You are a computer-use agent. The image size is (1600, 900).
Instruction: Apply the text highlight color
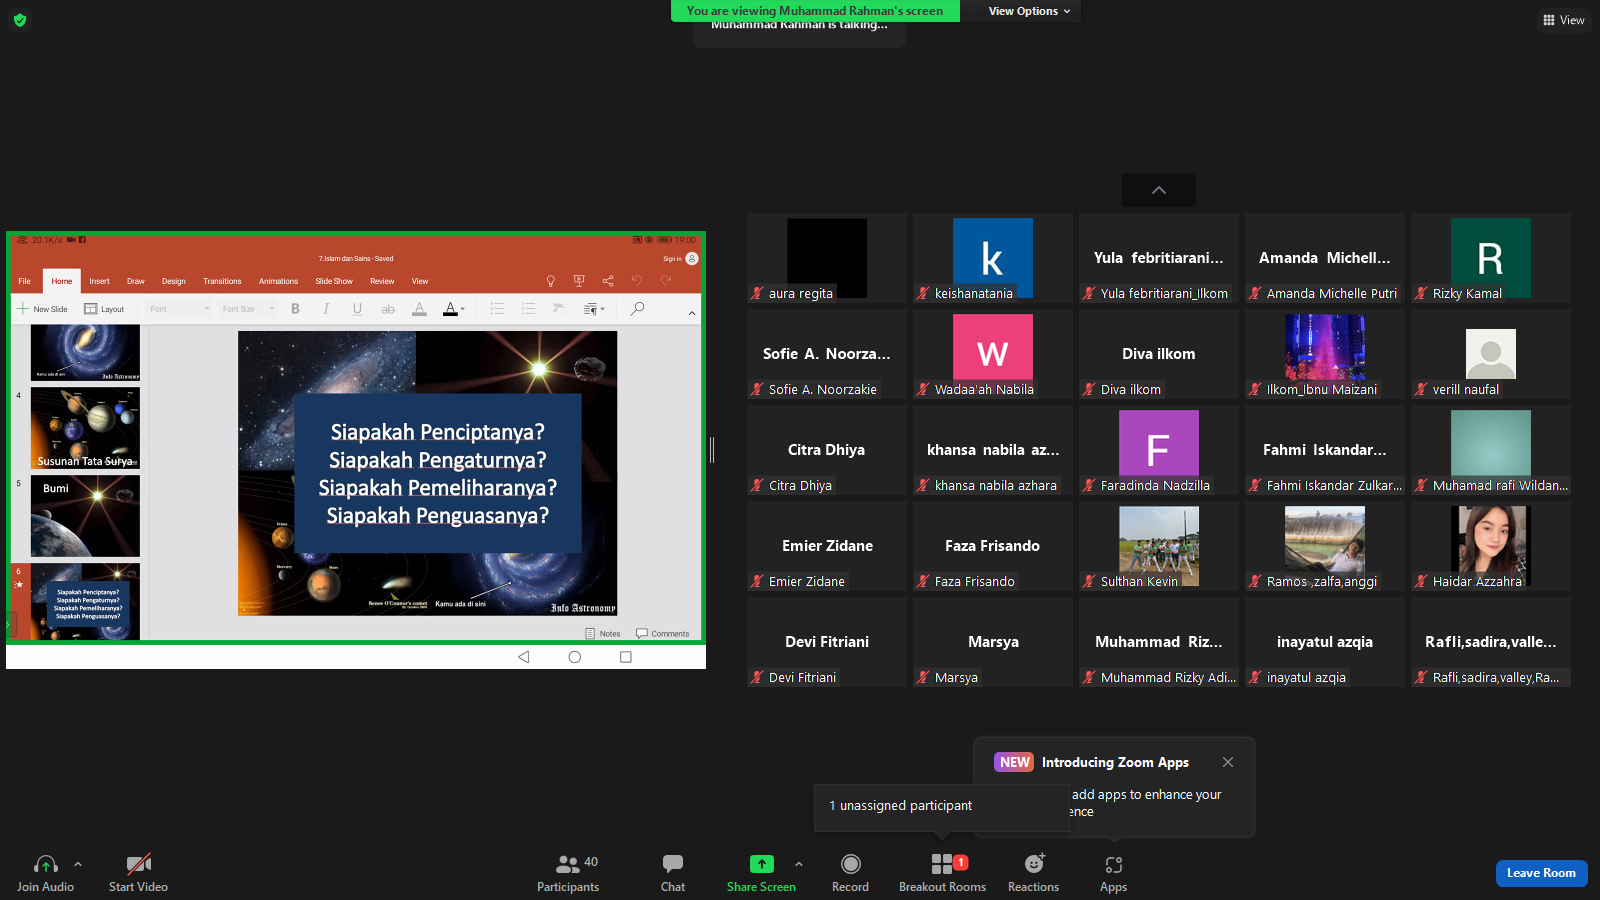[420, 309]
